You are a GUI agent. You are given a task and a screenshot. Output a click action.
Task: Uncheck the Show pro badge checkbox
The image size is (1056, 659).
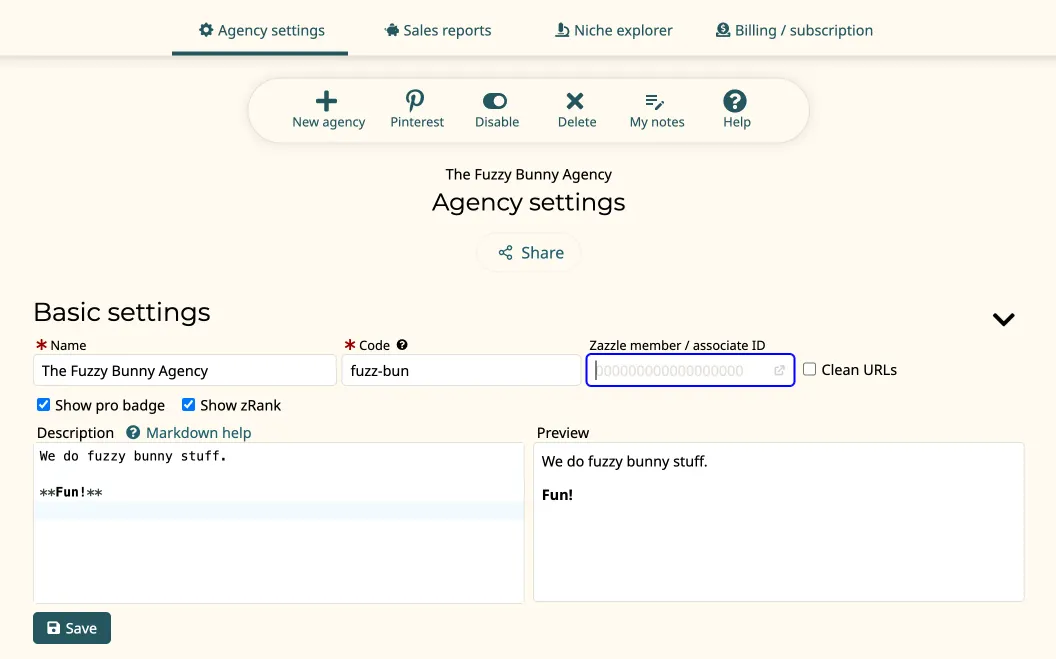tap(44, 405)
